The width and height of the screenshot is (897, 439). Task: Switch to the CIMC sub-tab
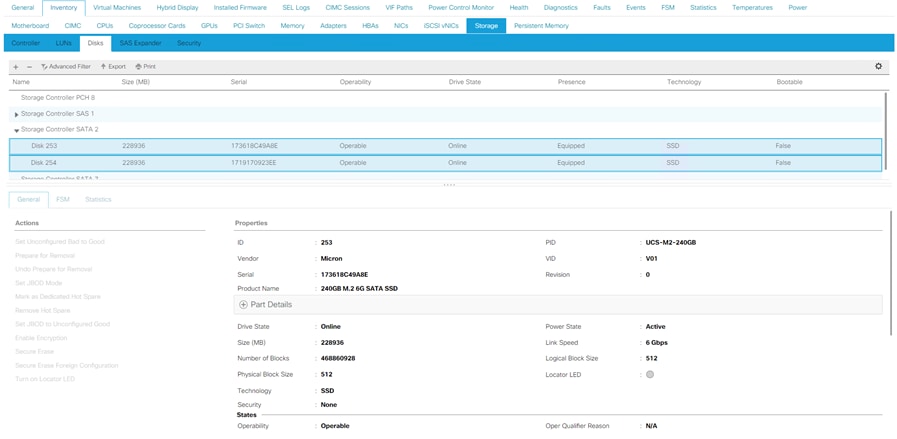(73, 26)
